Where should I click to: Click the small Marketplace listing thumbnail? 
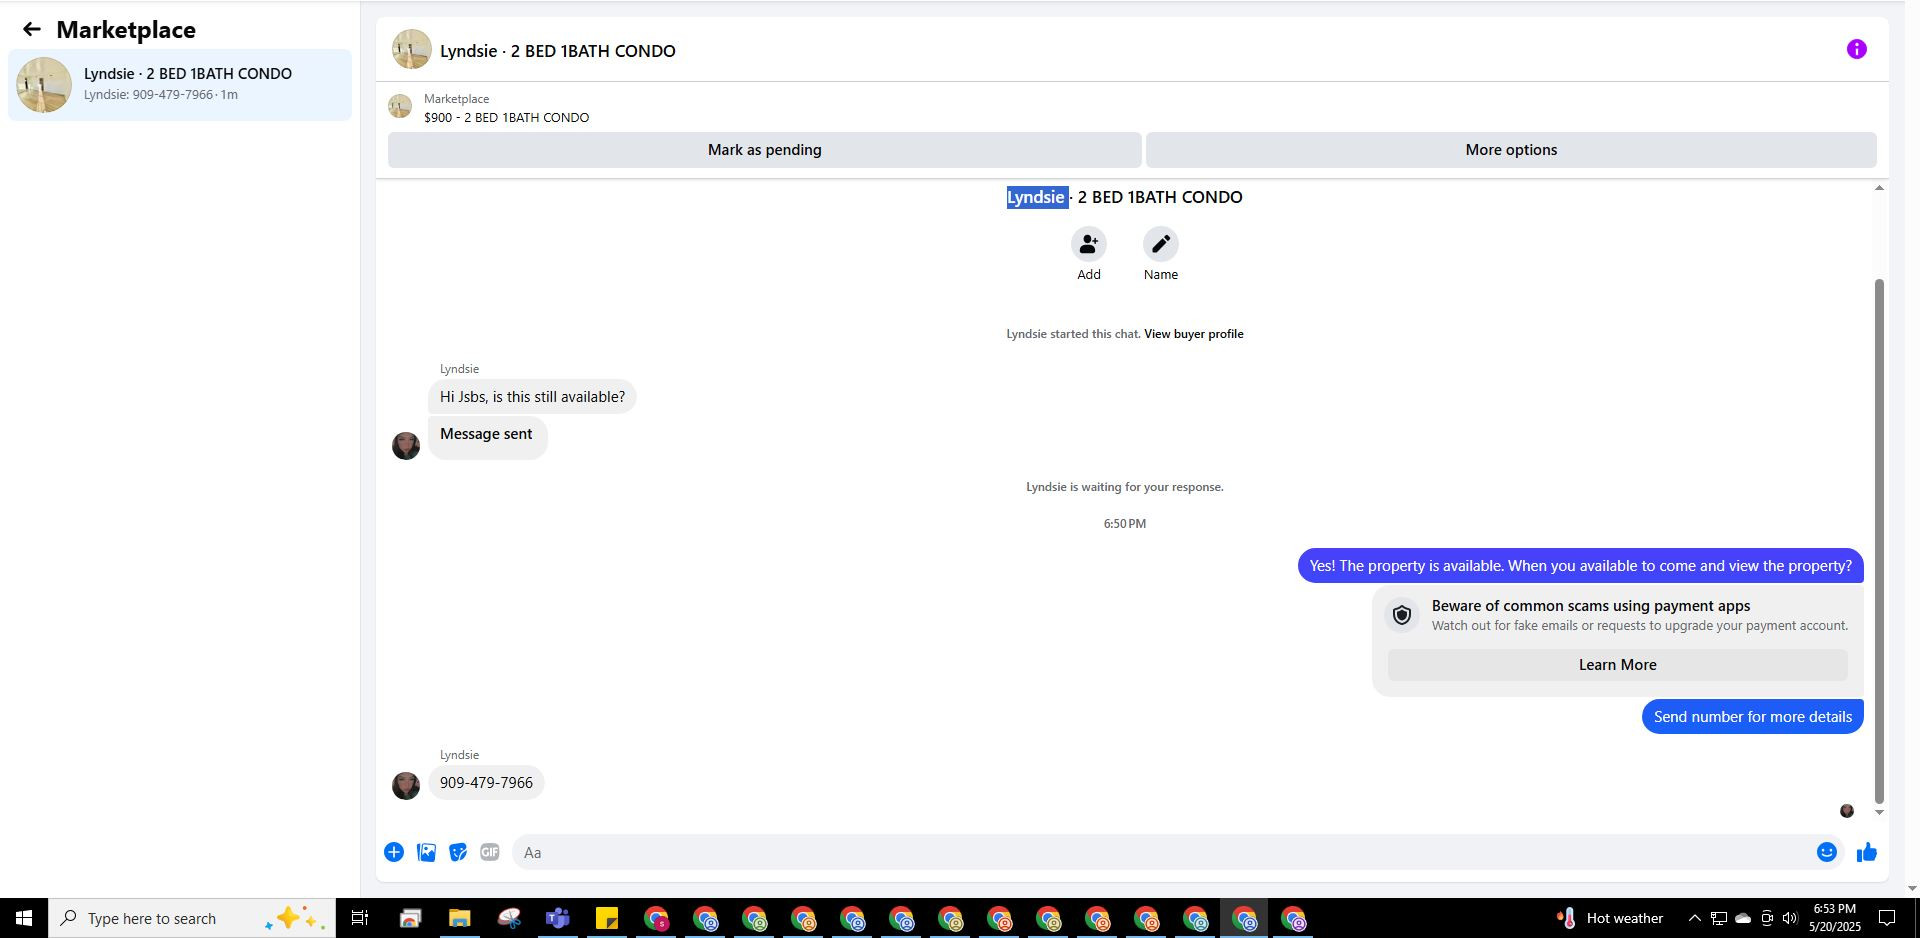click(x=400, y=106)
